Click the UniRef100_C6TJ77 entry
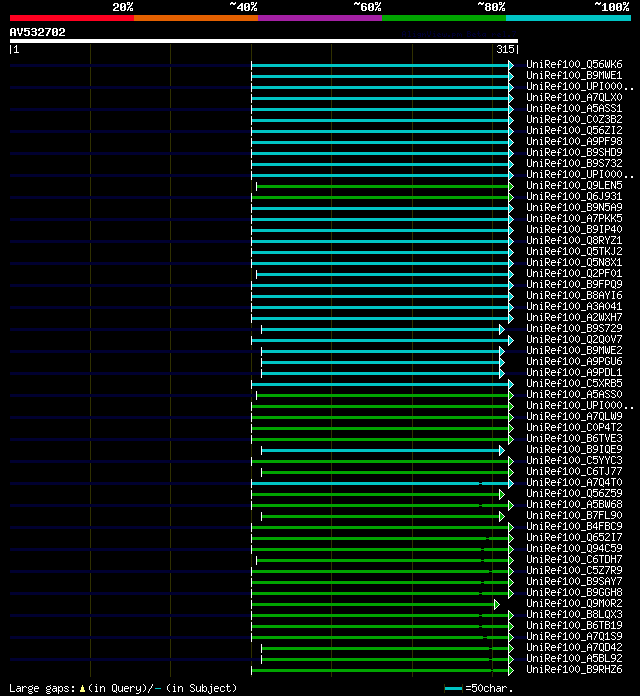This screenshot has width=640, height=696. point(574,471)
